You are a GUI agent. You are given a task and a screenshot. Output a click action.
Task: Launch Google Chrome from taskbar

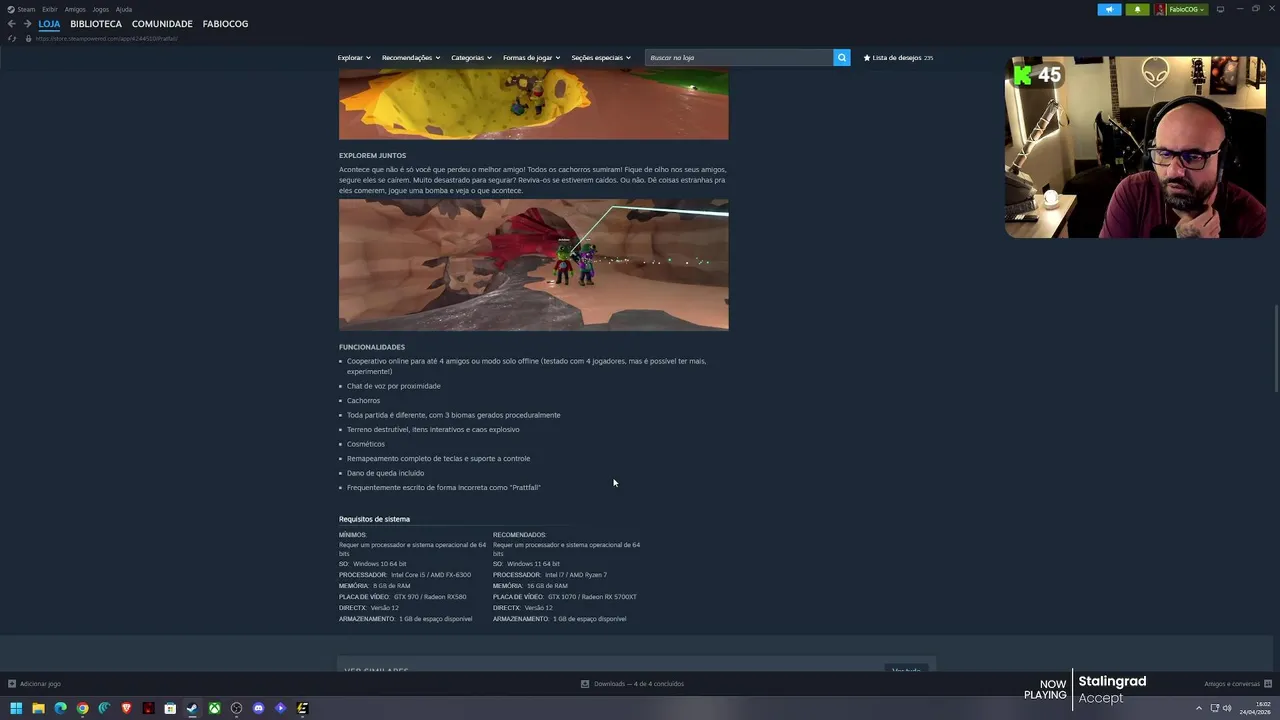pyautogui.click(x=82, y=708)
